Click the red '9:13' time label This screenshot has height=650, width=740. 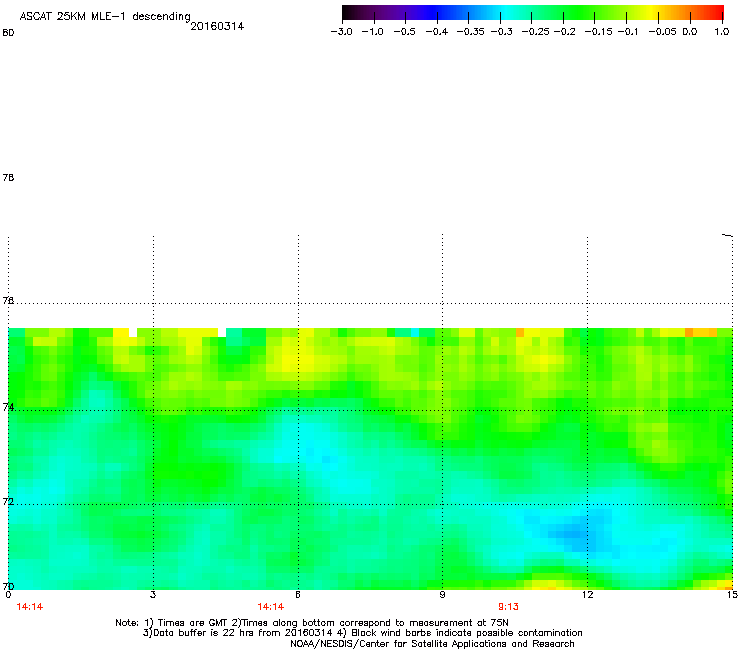click(x=508, y=607)
